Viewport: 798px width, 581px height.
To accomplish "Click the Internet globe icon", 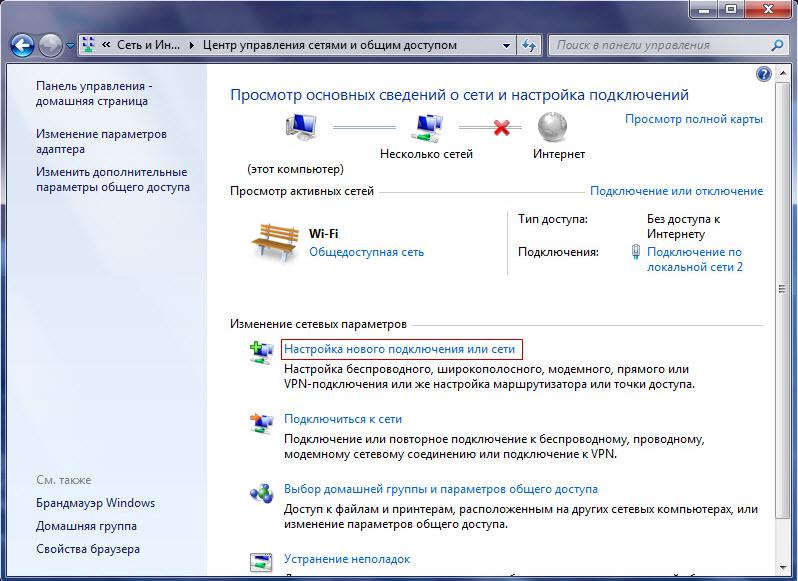I will (x=552, y=127).
